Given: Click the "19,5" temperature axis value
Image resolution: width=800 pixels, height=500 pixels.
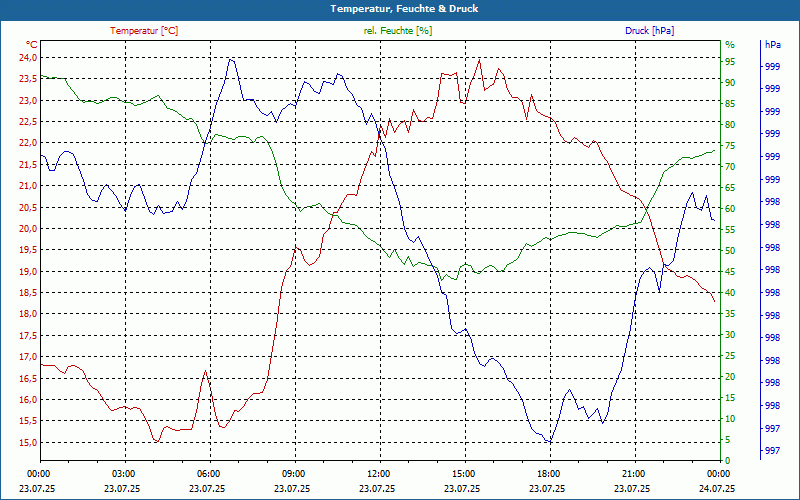Looking at the screenshot, I should (28, 250).
